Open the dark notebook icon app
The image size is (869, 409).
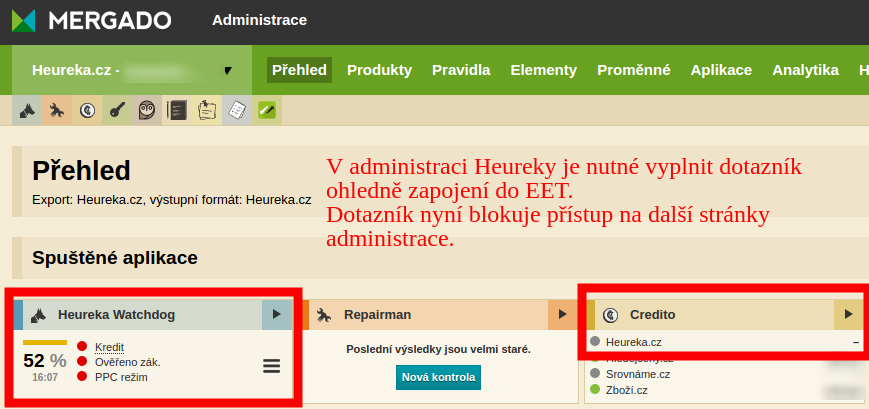pos(177,110)
